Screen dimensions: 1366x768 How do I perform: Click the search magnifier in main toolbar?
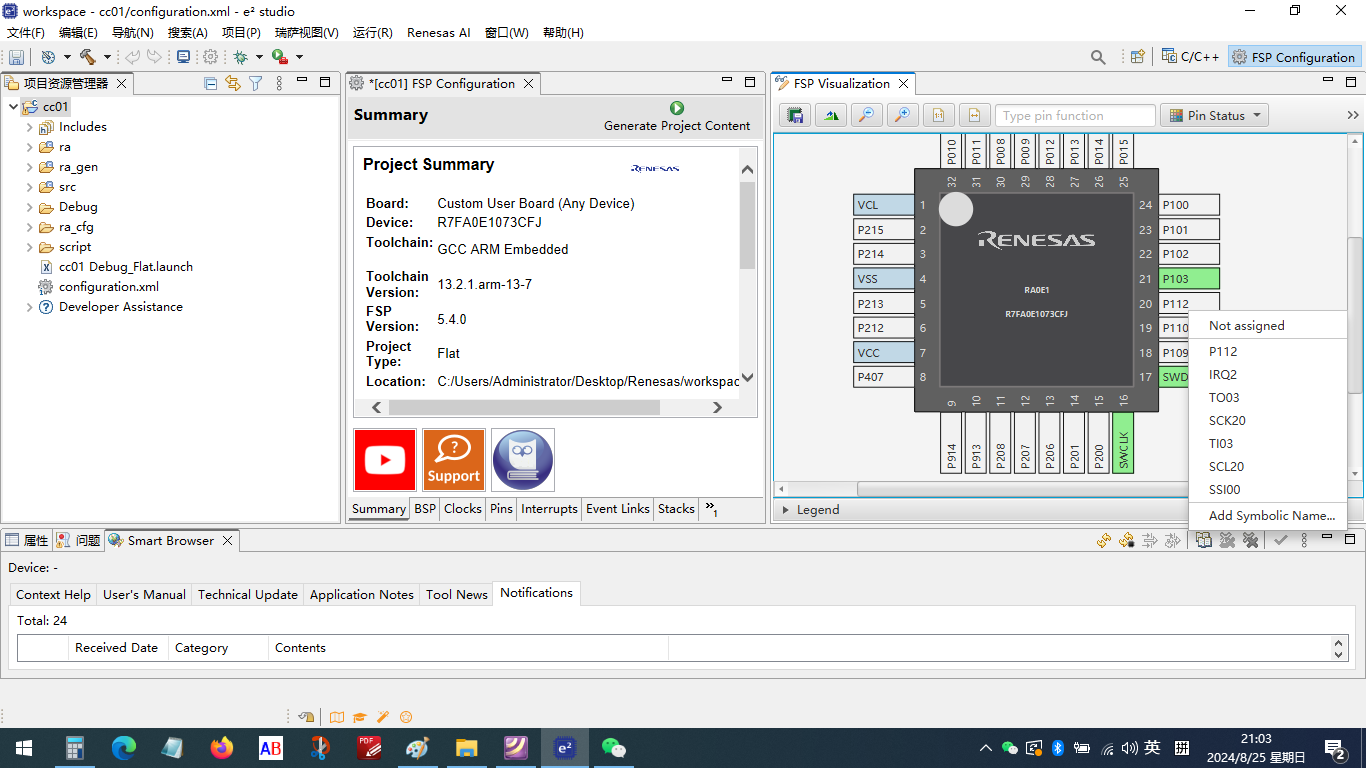point(1098,57)
